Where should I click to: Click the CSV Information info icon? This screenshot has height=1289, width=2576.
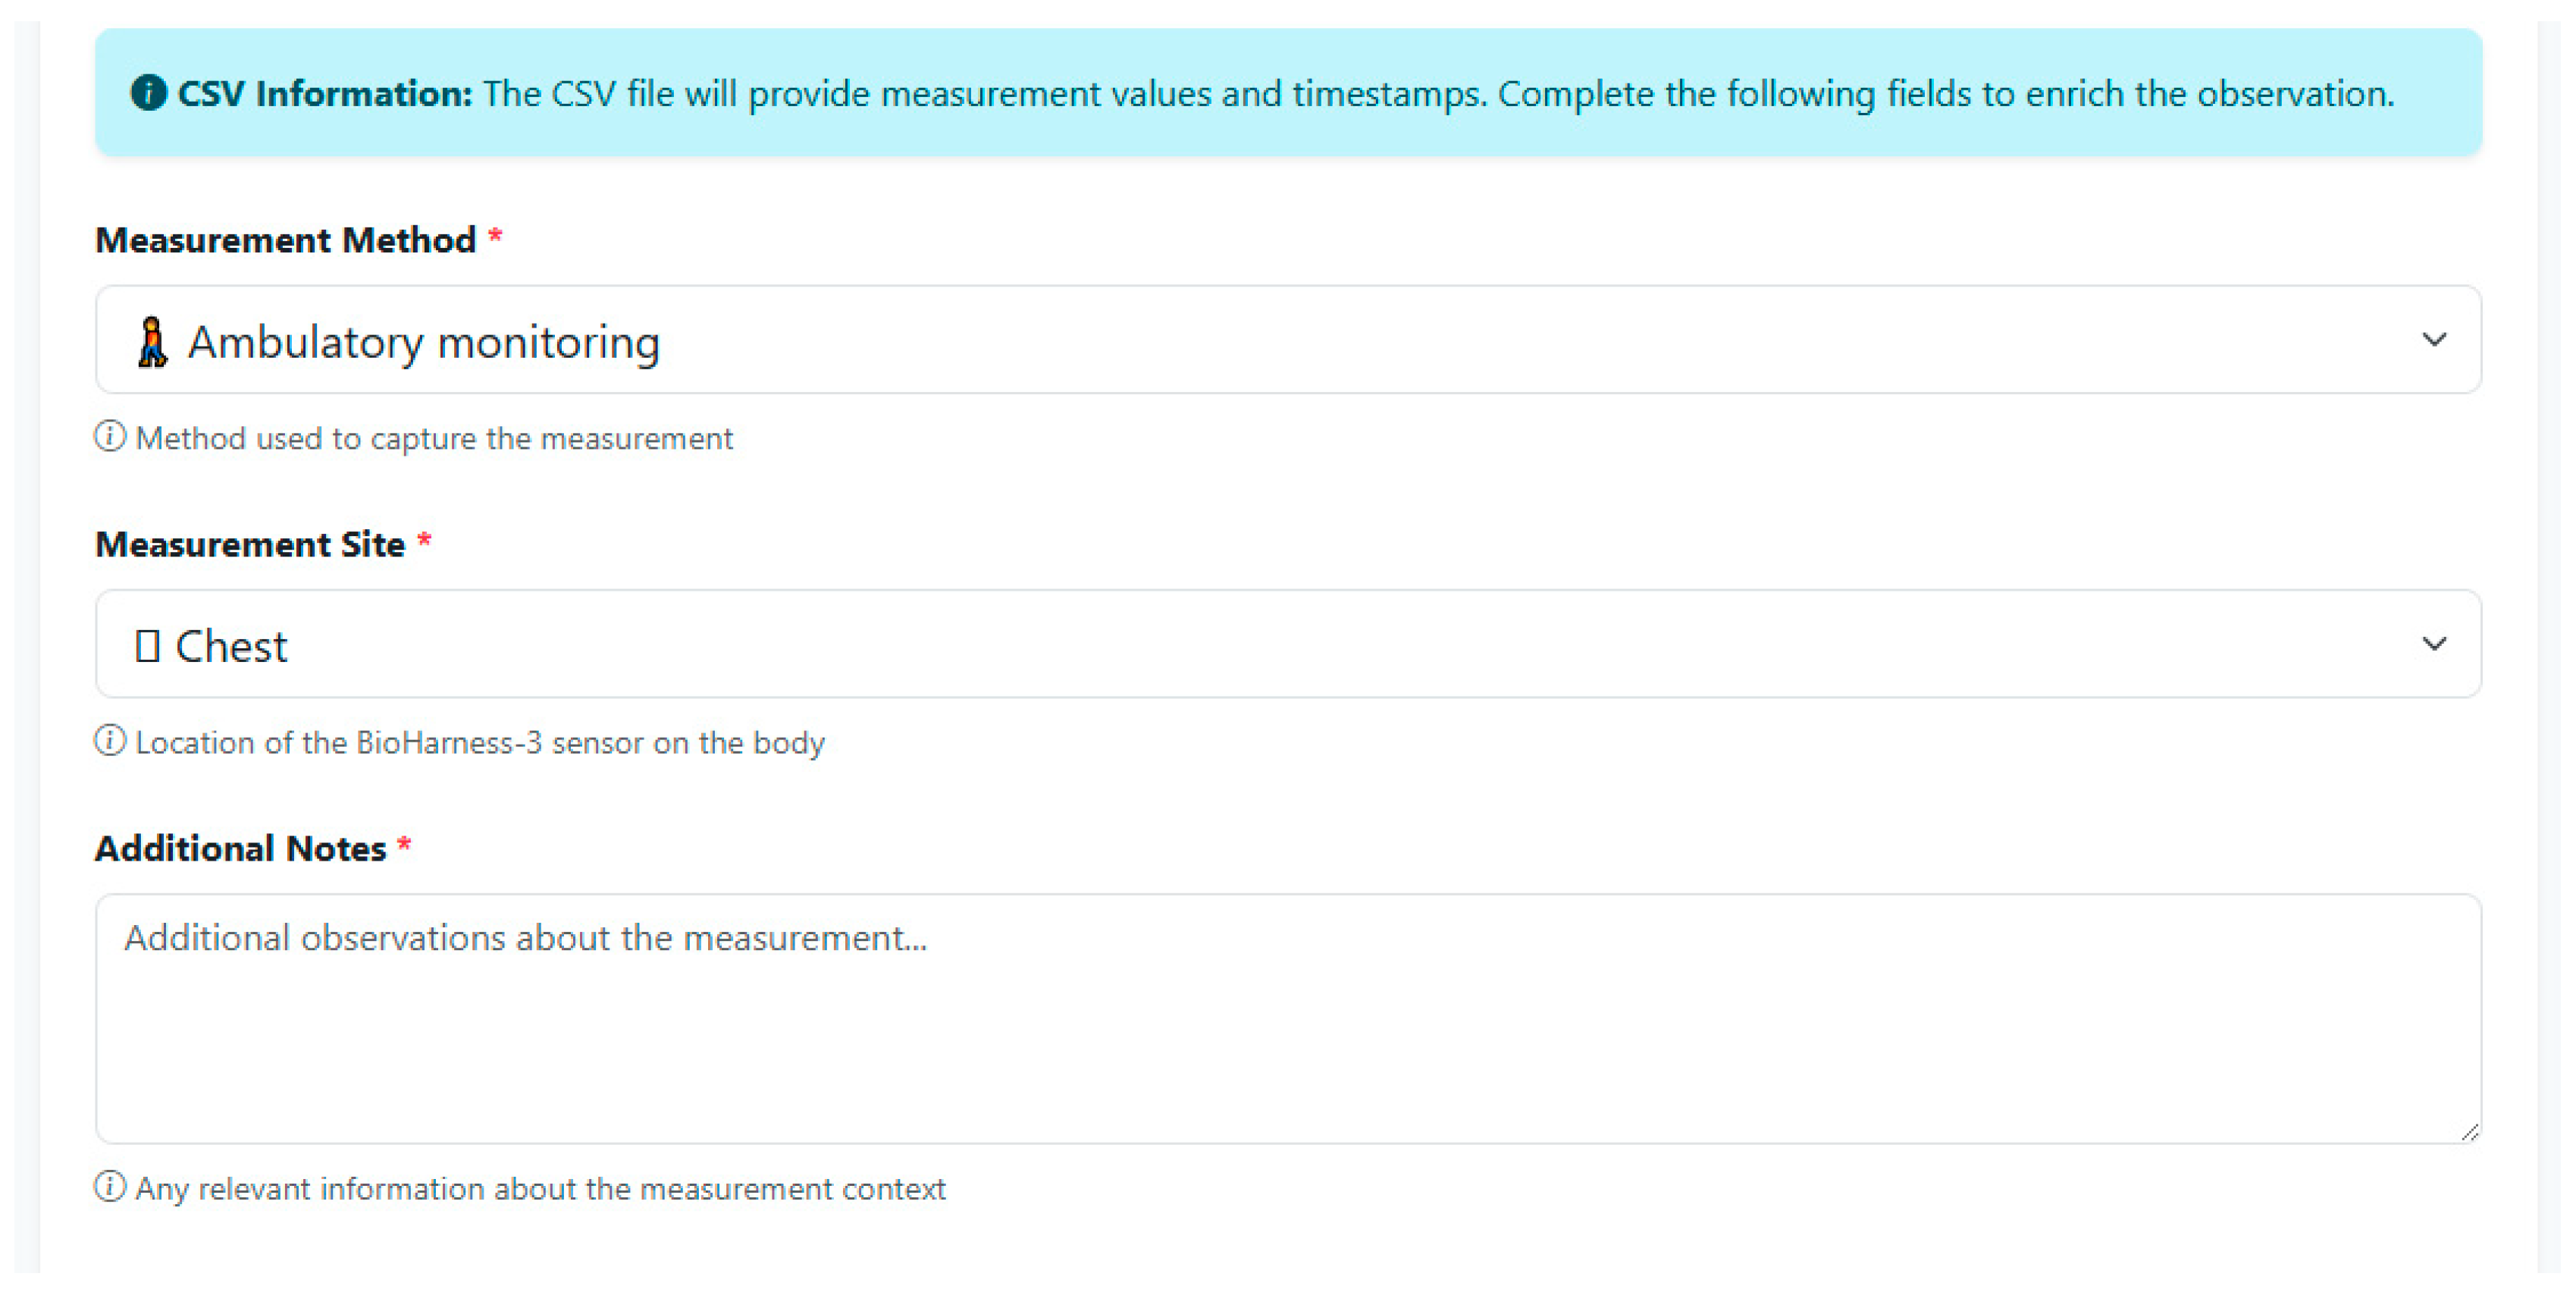click(x=148, y=93)
